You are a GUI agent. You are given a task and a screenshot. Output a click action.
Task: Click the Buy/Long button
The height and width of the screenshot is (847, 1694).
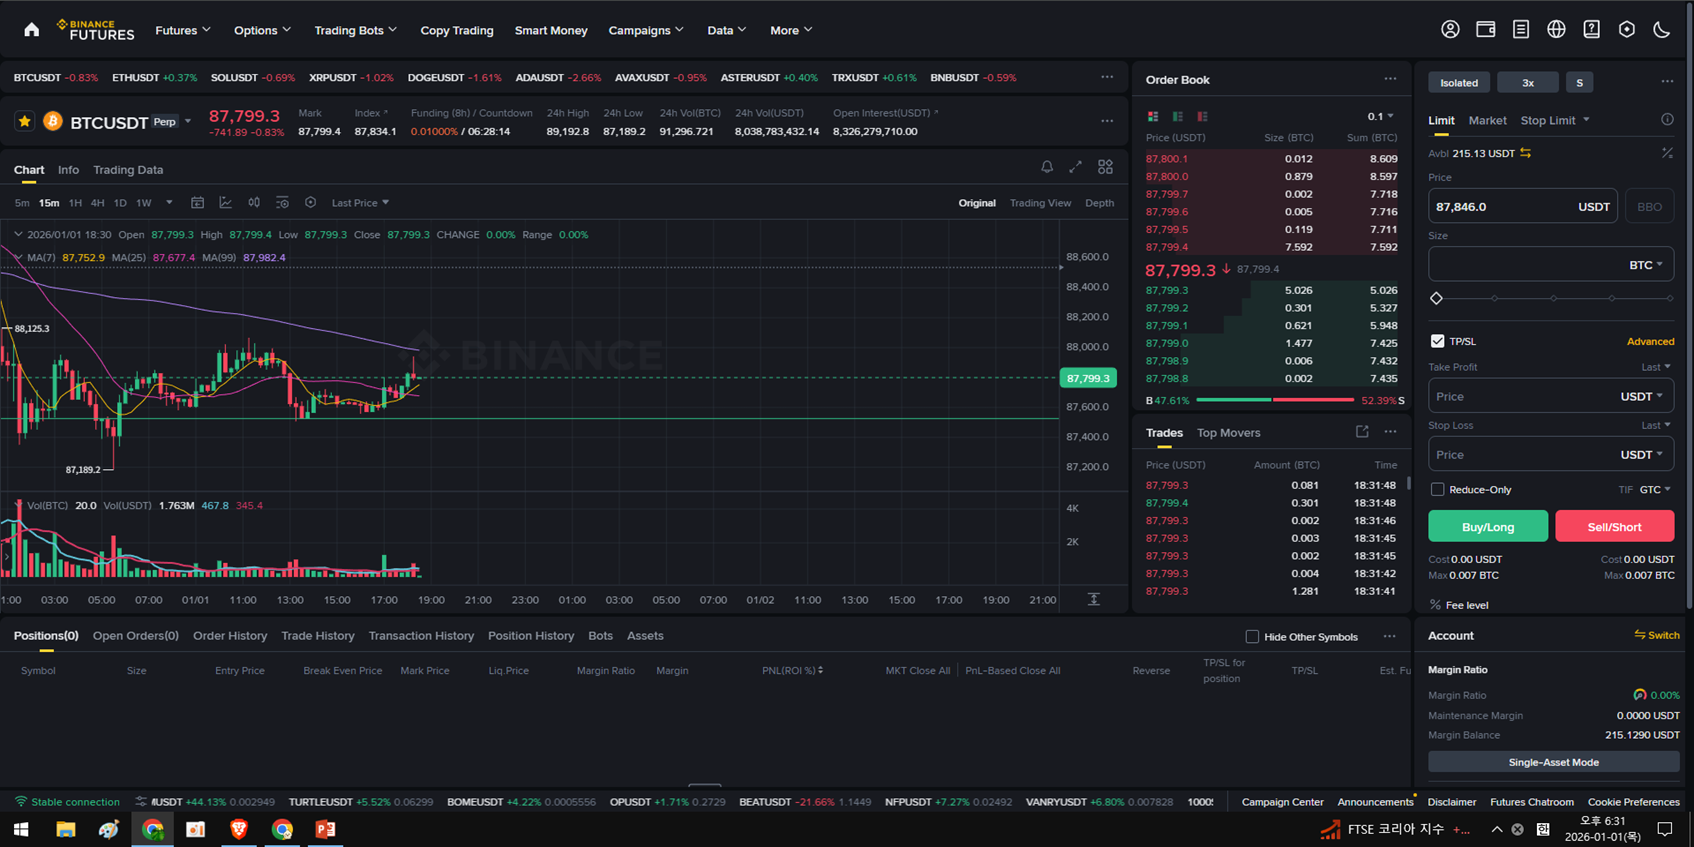[1488, 526]
